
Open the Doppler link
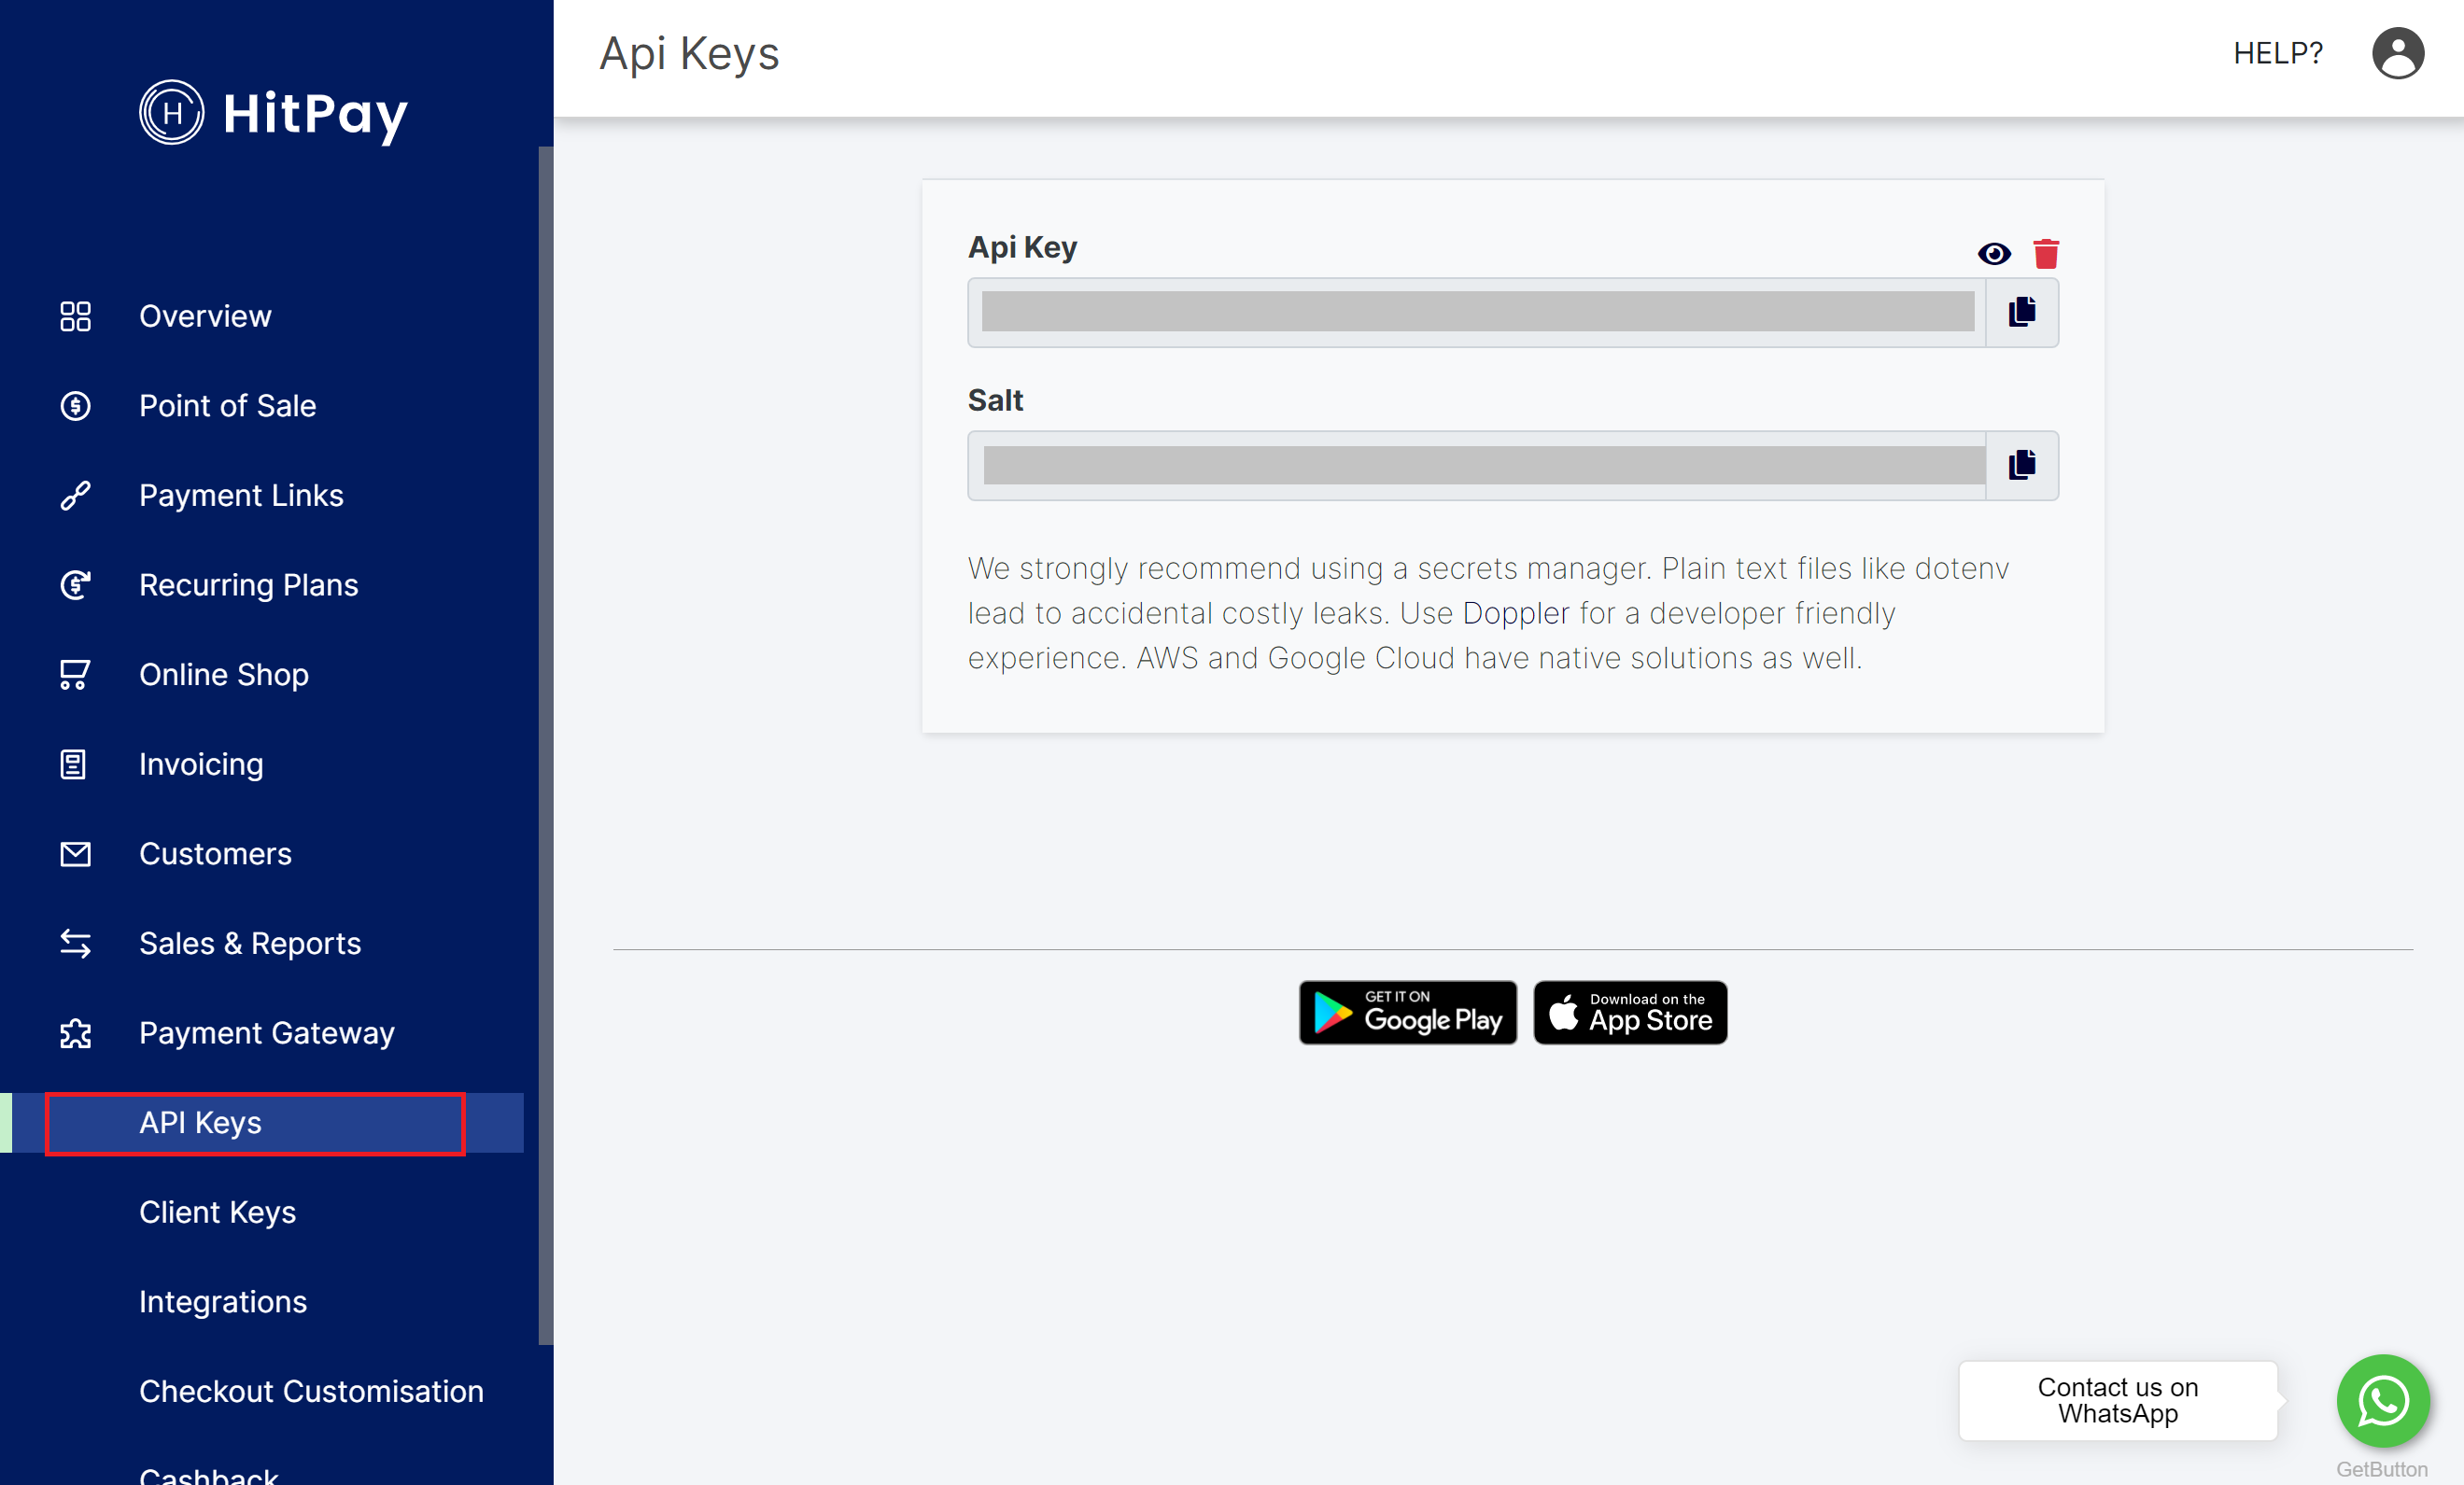(1515, 613)
